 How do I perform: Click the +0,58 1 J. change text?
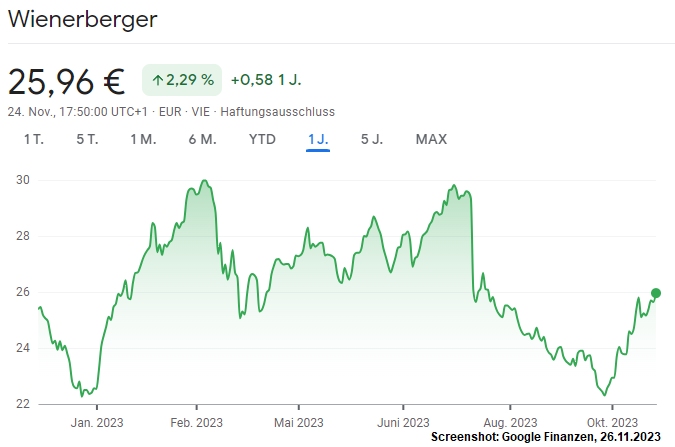pos(266,80)
